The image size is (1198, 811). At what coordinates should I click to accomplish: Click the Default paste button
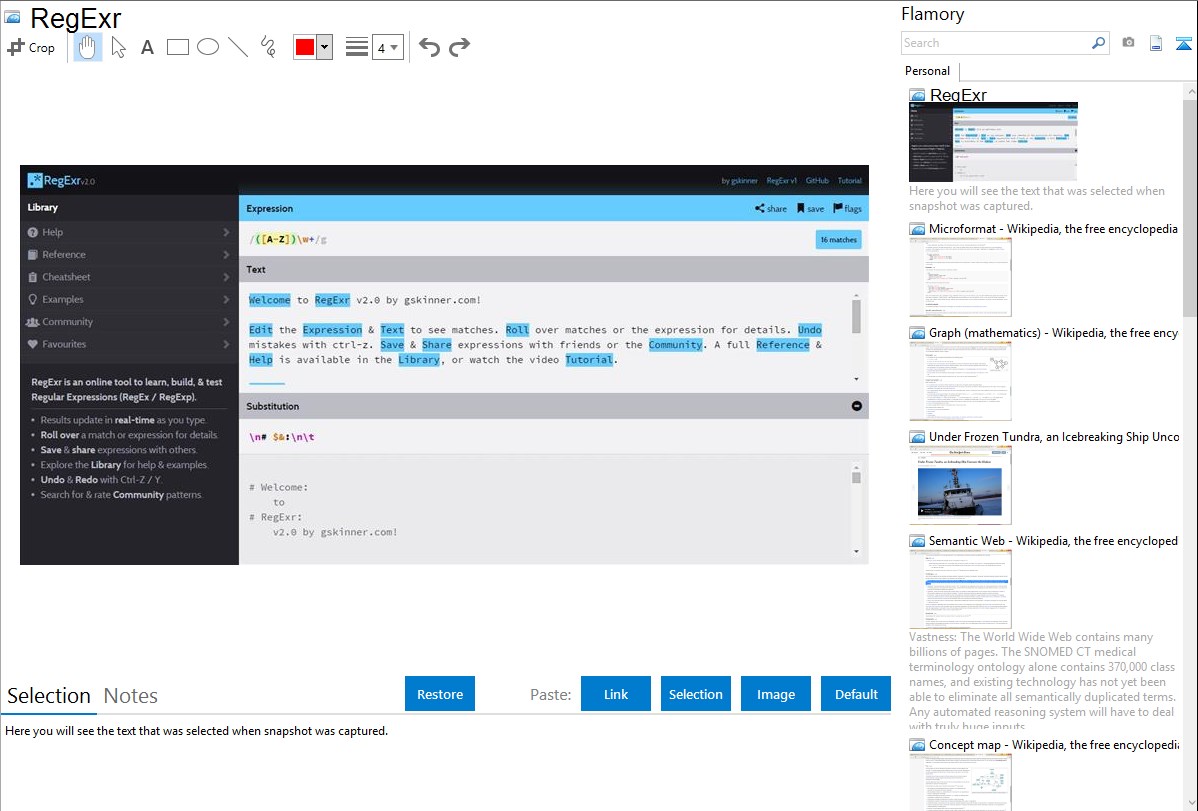tap(856, 694)
